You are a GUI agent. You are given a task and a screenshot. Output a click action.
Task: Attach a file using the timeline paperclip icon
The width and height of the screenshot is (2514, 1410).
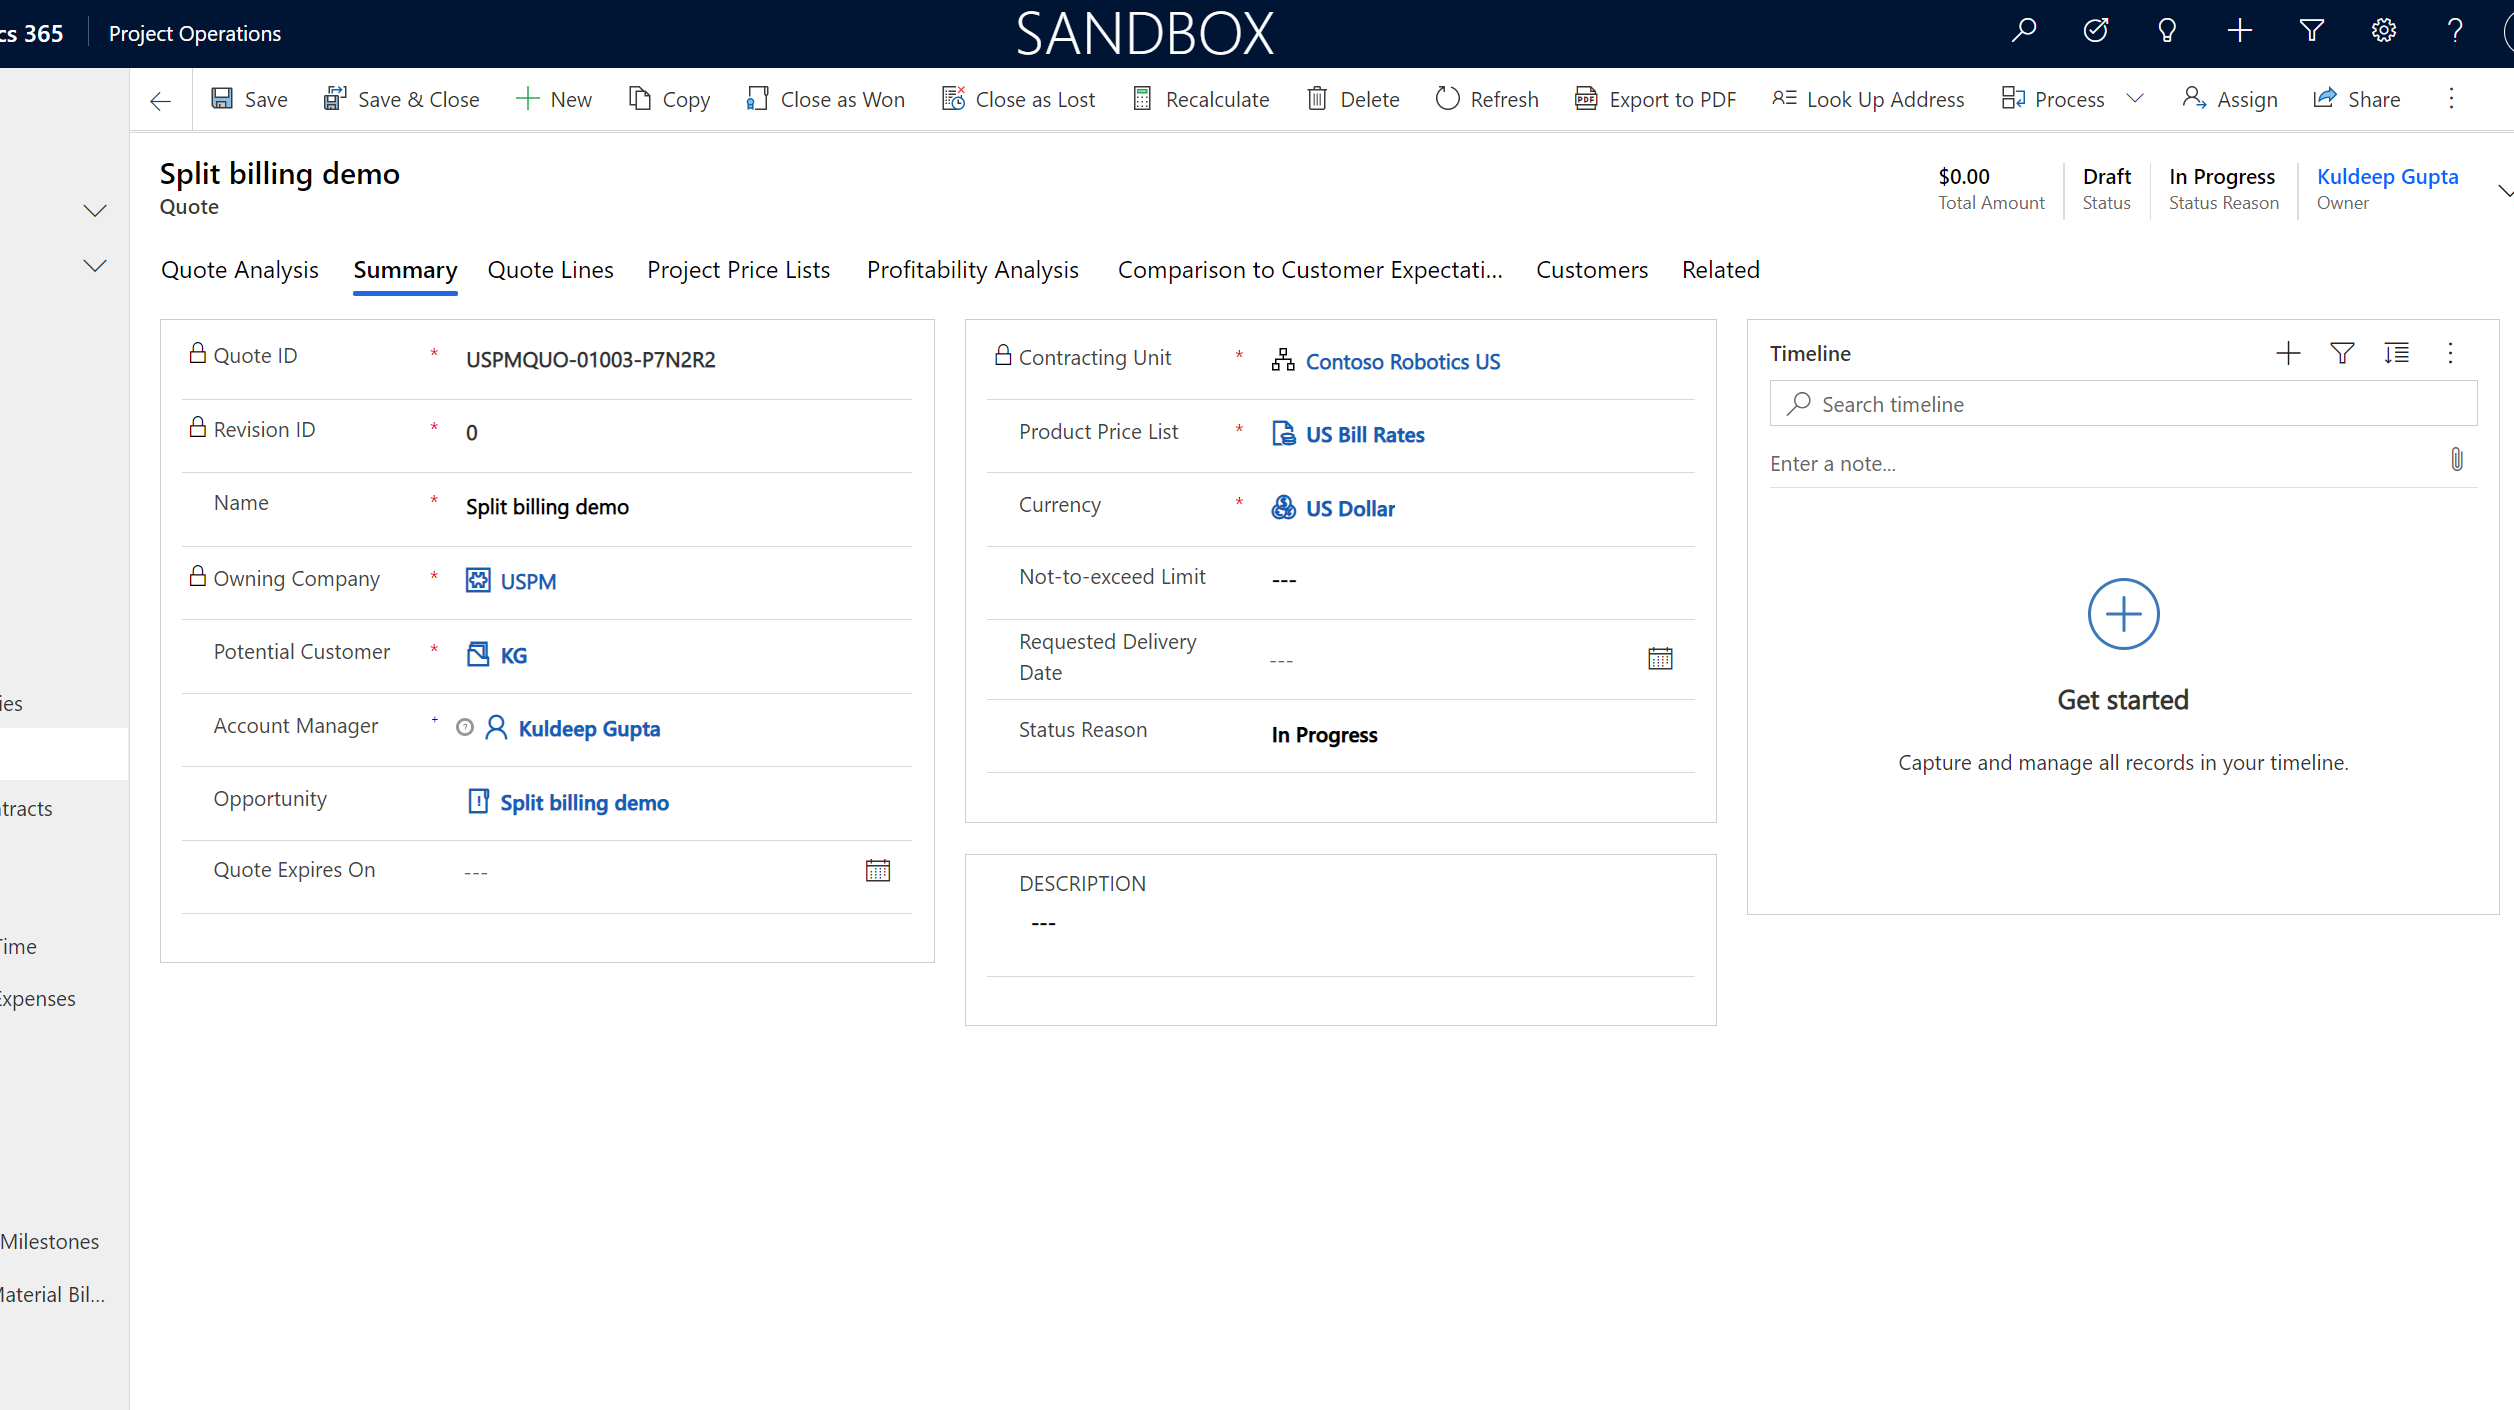coord(2457,459)
